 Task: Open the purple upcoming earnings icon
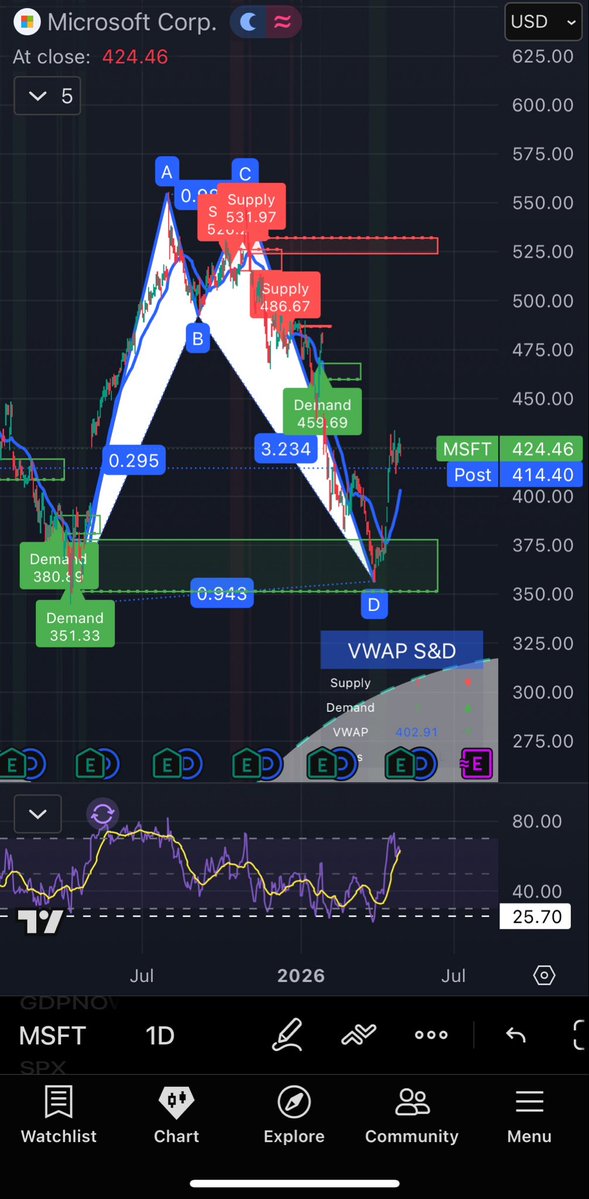click(x=477, y=762)
